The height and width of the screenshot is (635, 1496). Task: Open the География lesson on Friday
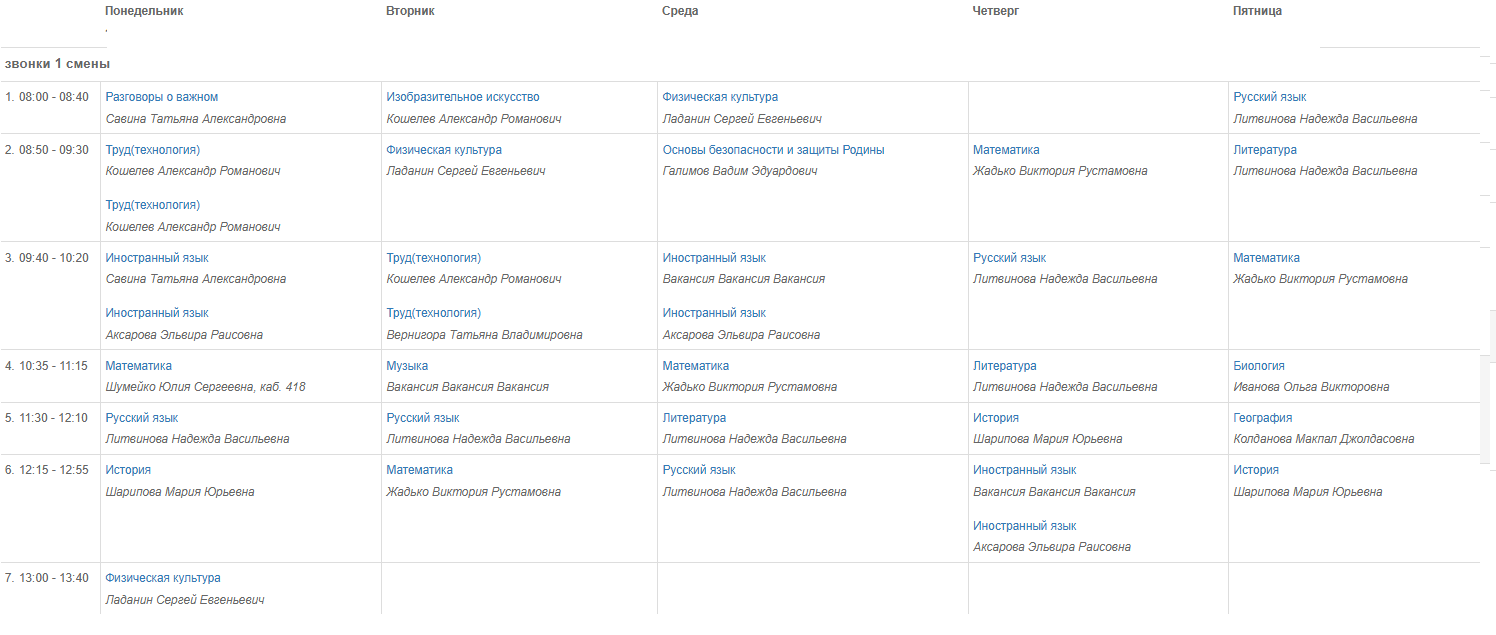click(1263, 418)
